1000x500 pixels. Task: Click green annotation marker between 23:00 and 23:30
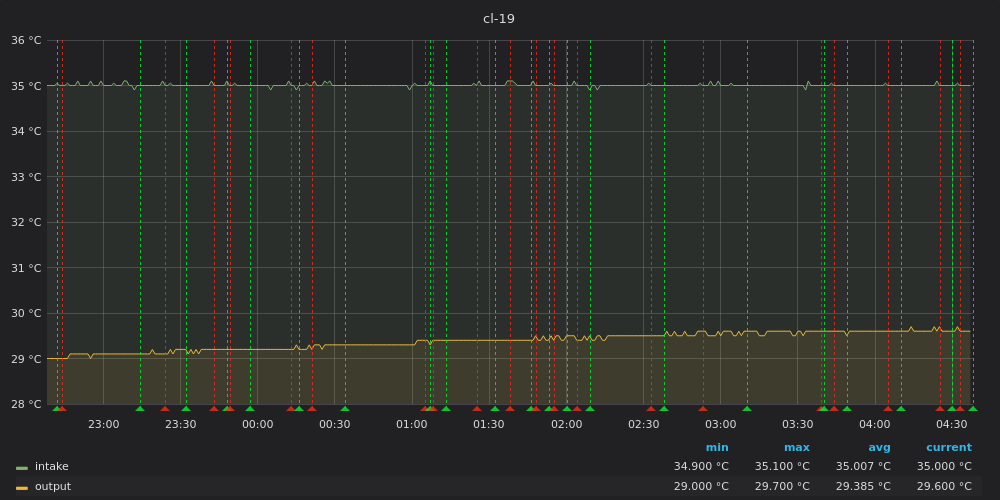pyautogui.click(x=140, y=408)
